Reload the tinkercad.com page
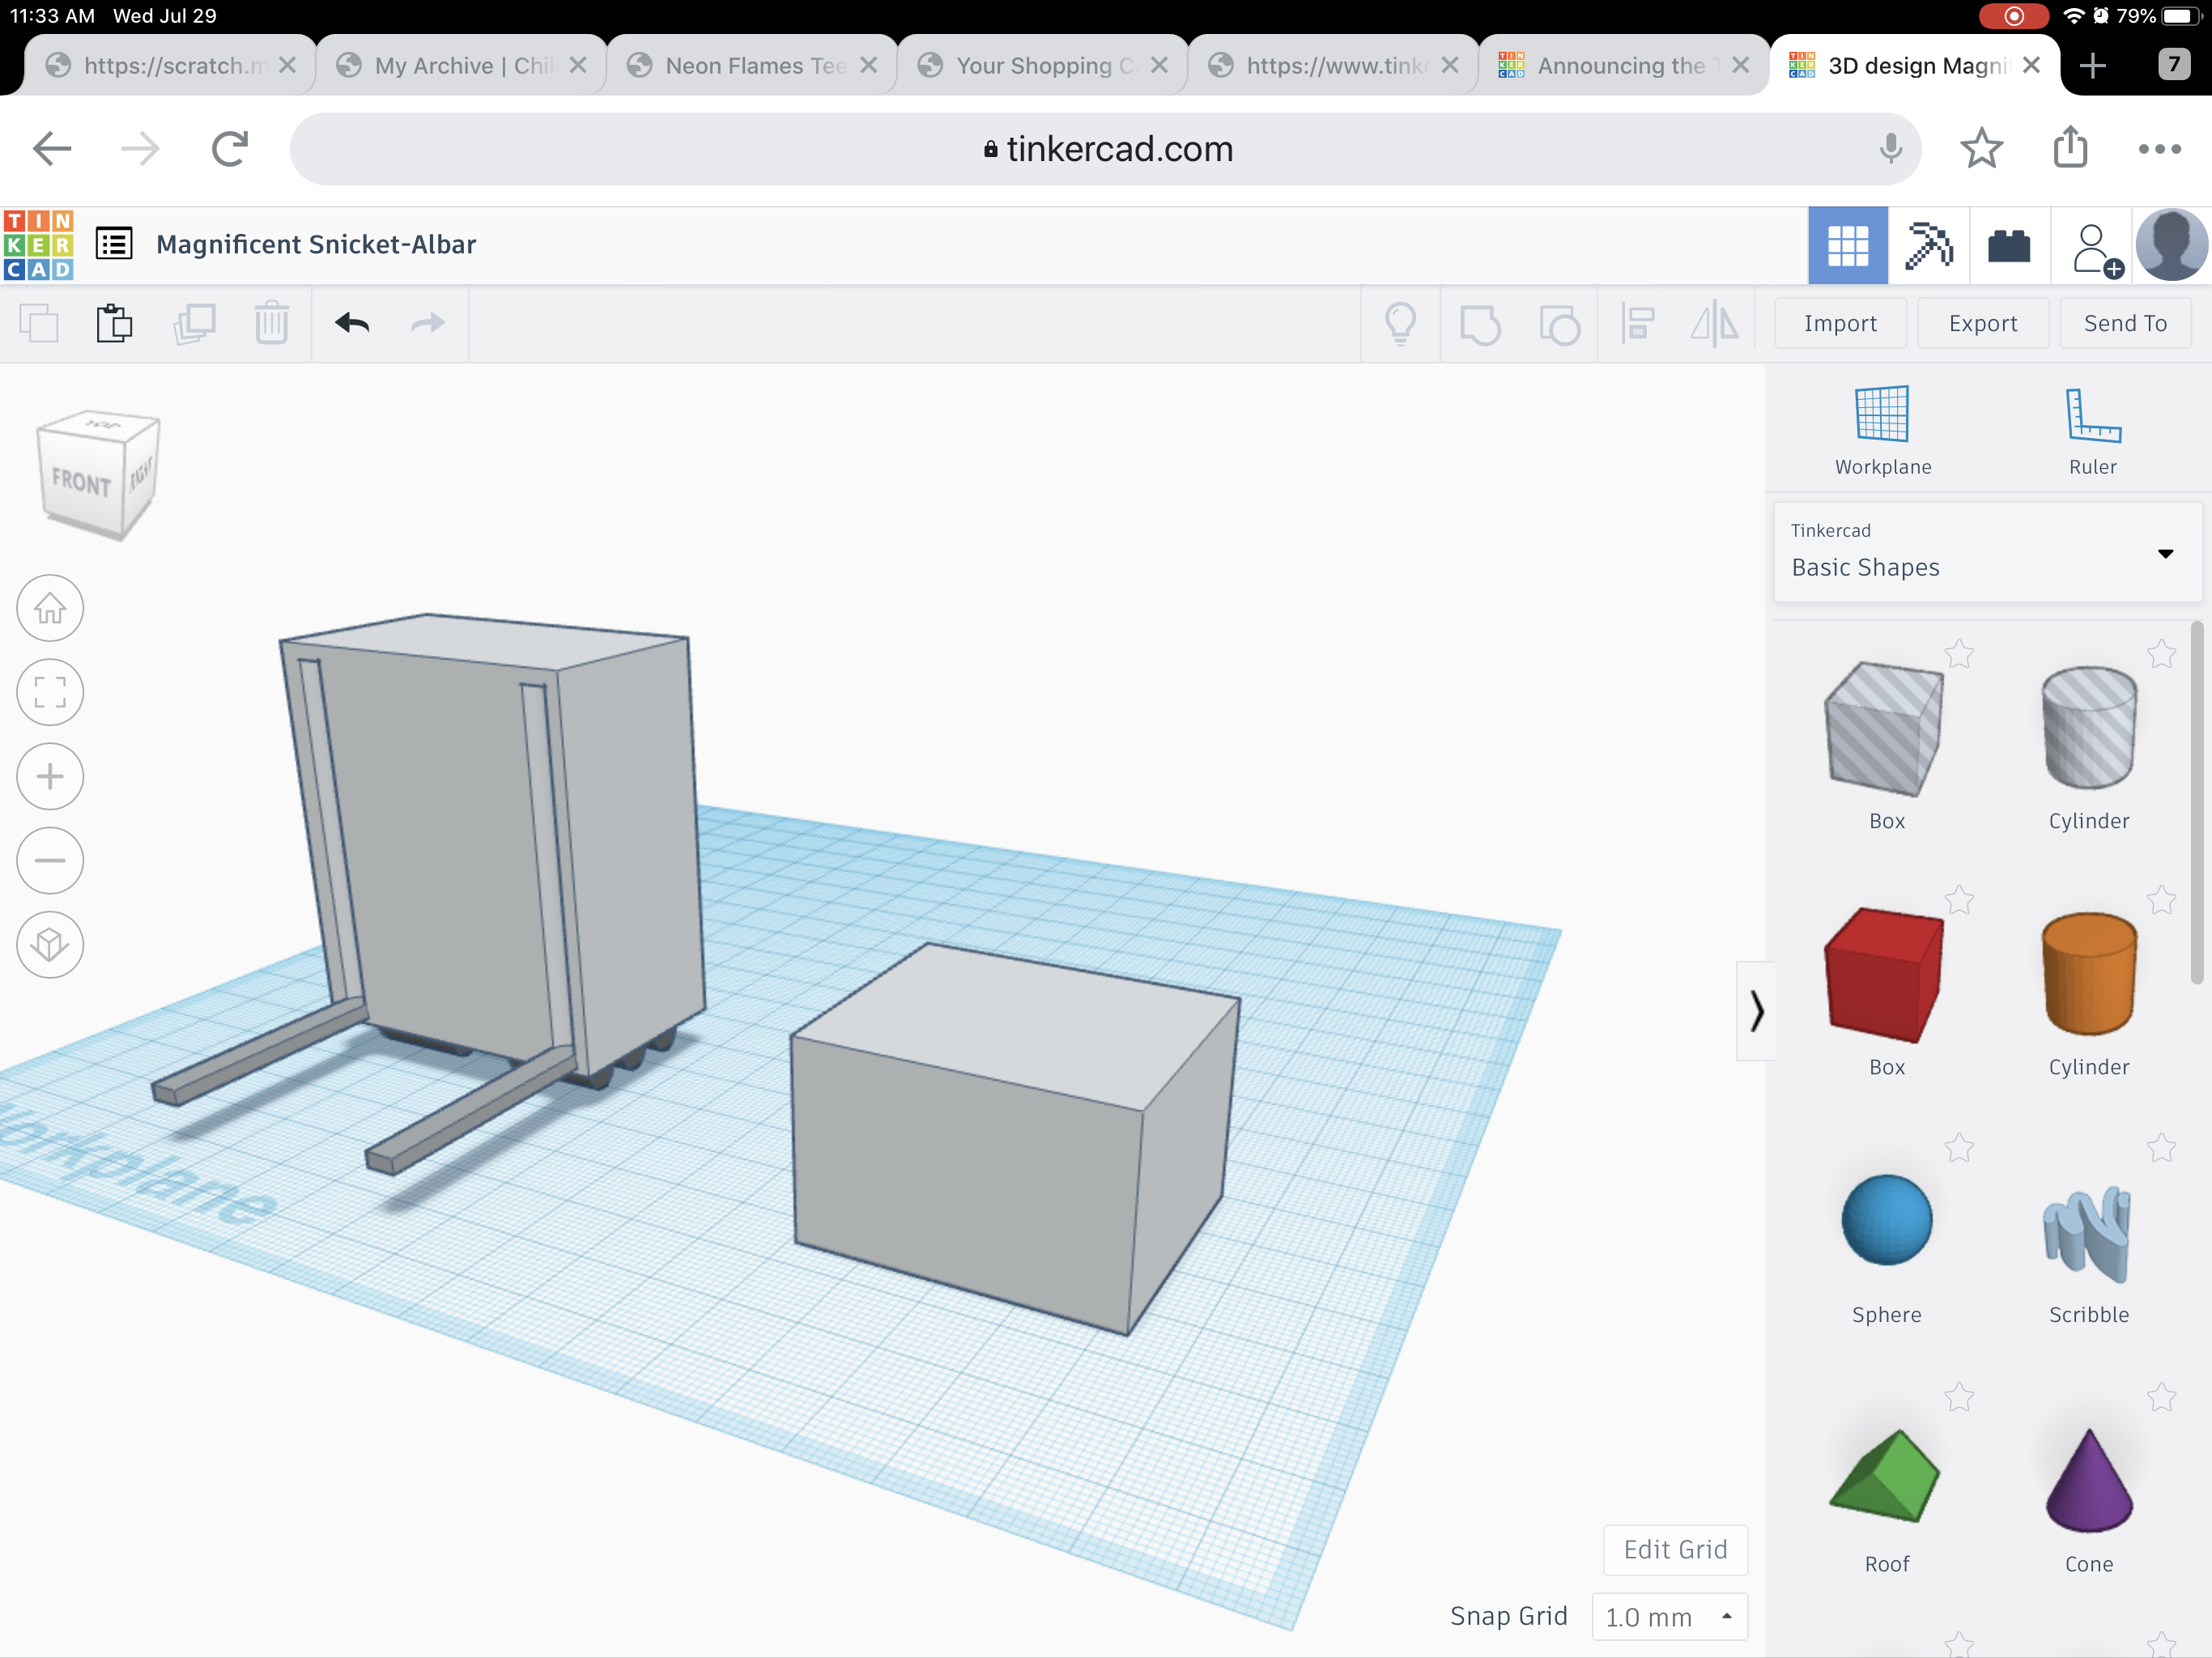Image resolution: width=2212 pixels, height=1658 pixels. click(229, 149)
